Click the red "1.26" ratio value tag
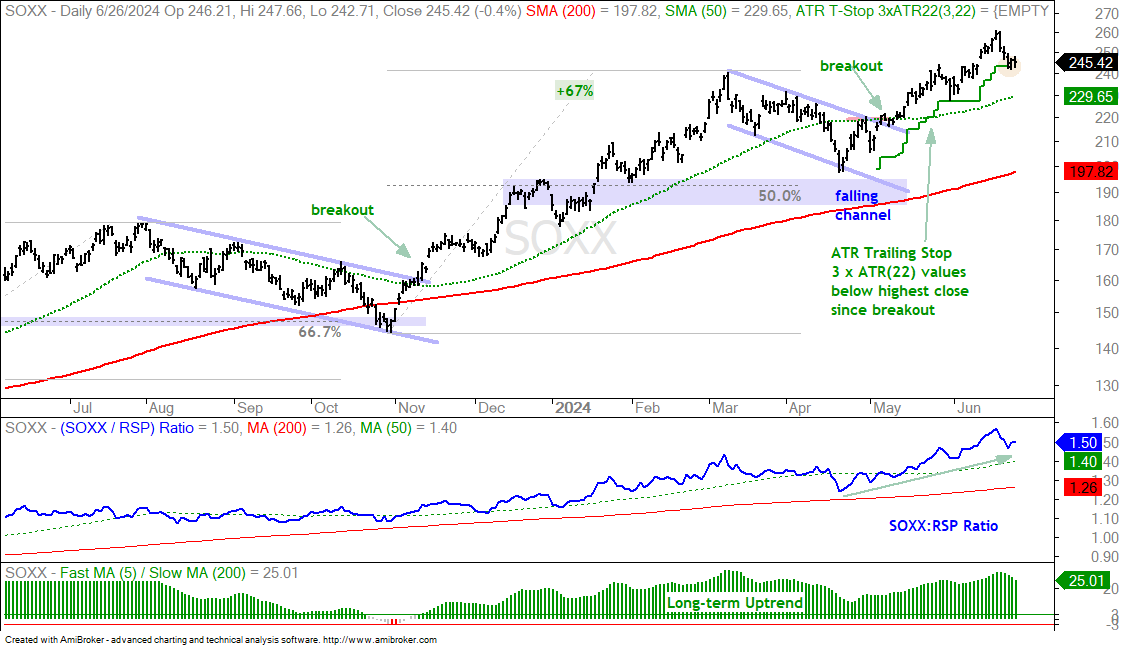 pos(1083,488)
